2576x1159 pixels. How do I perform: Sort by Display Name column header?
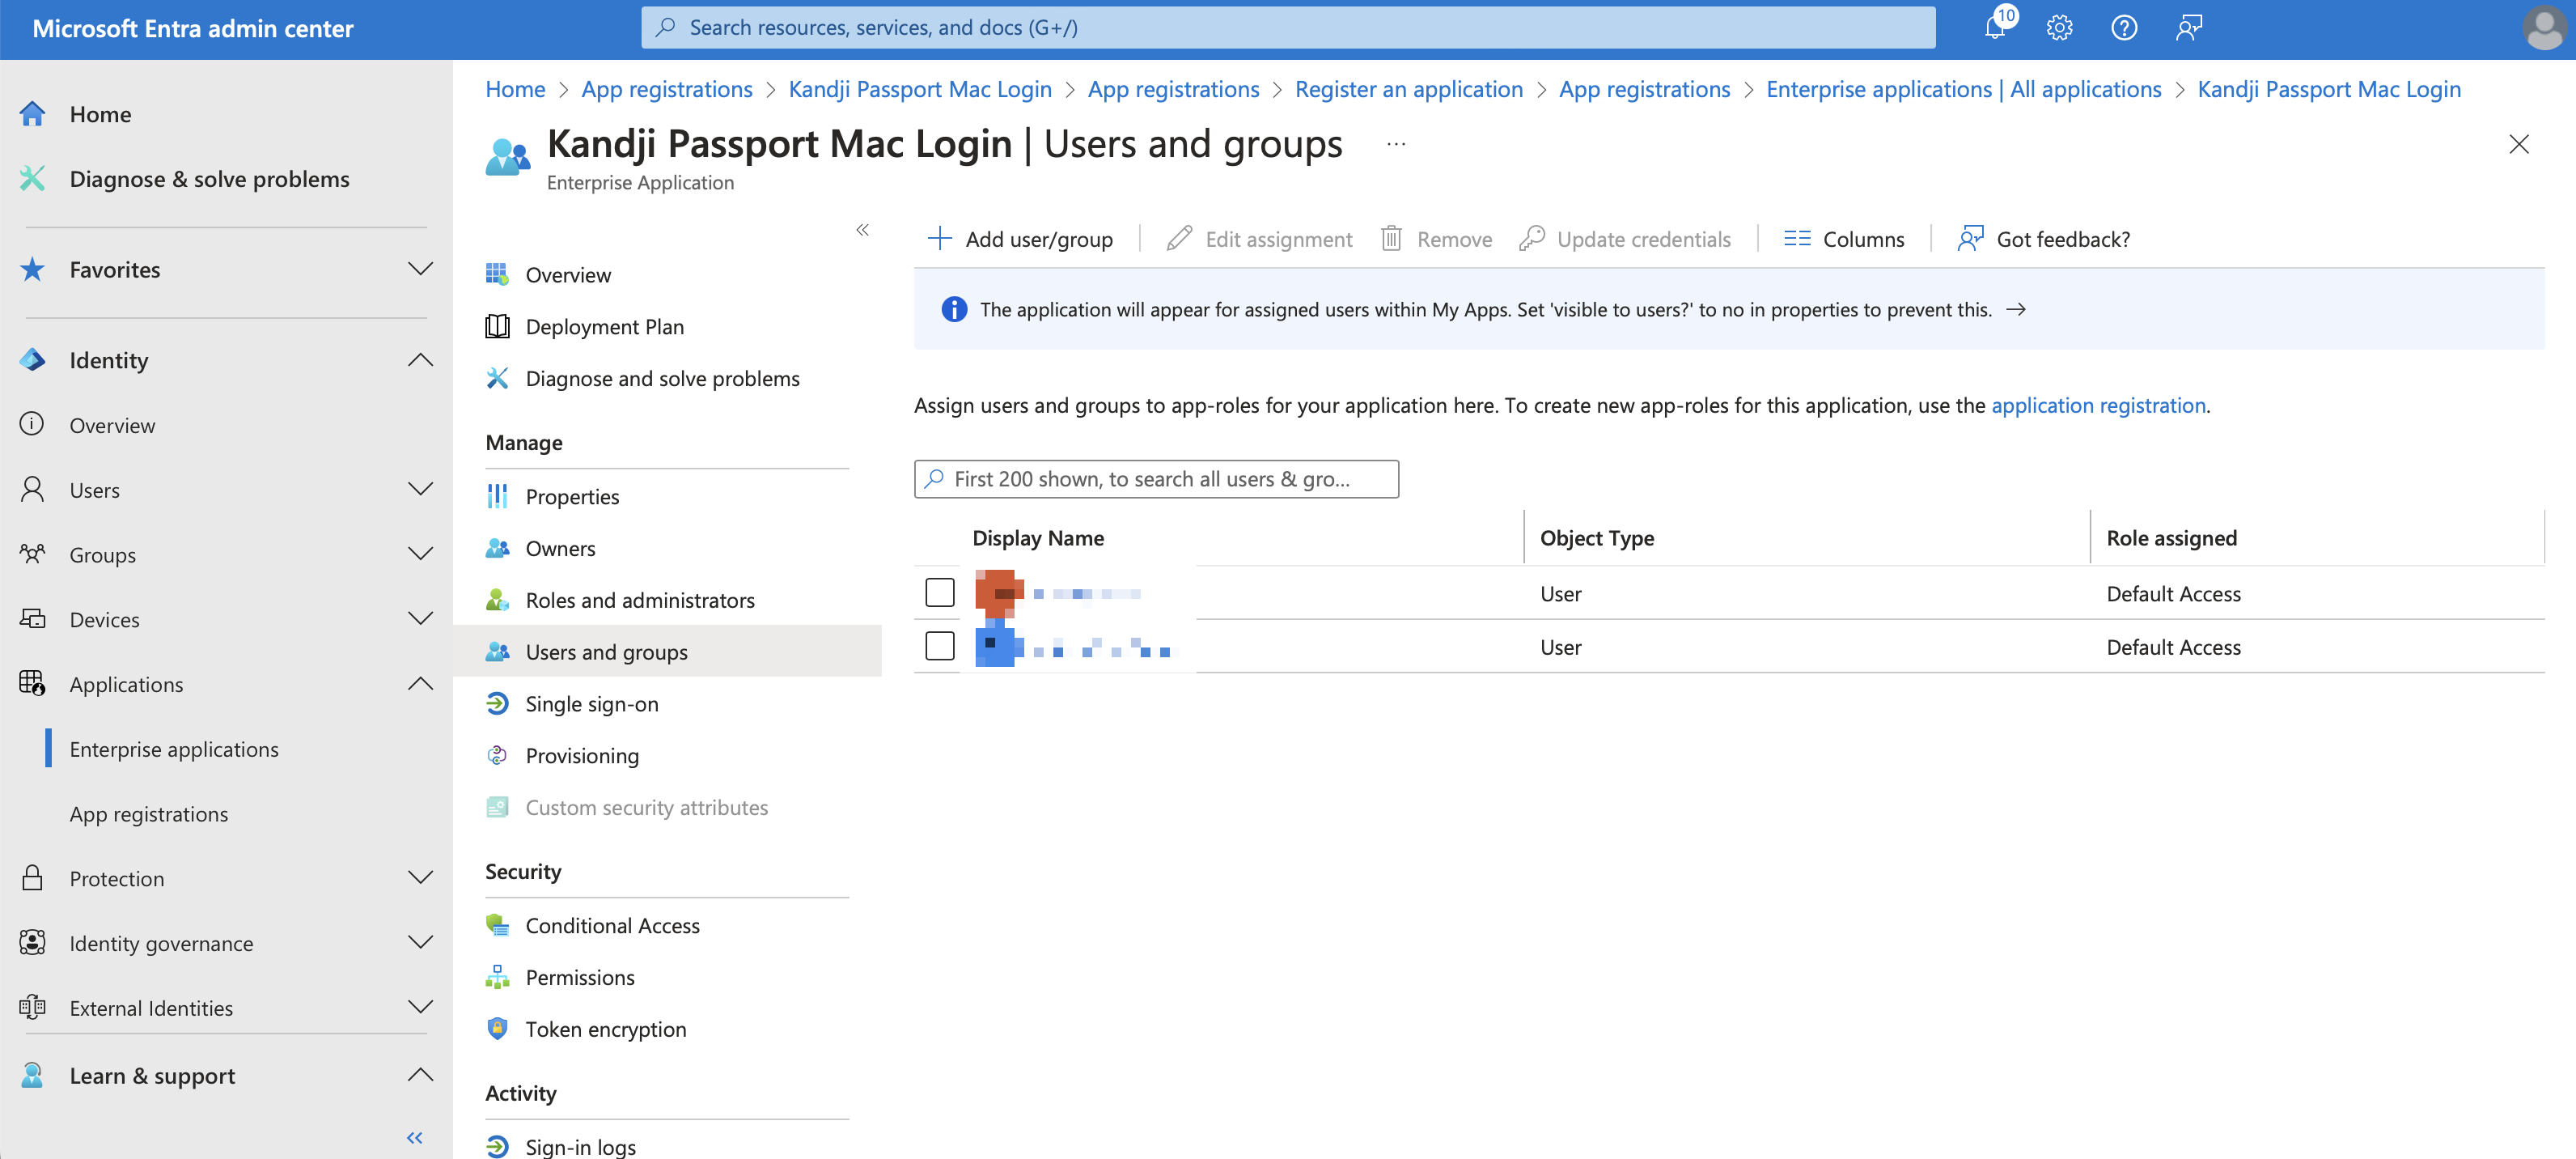1038,538
